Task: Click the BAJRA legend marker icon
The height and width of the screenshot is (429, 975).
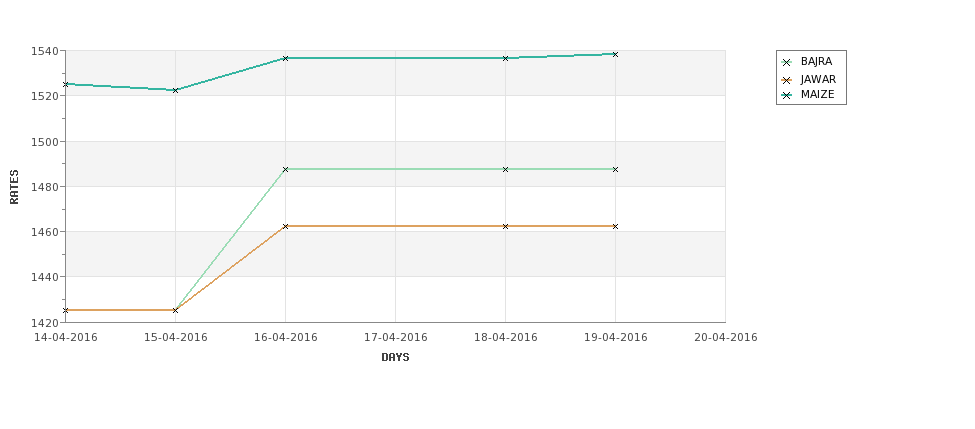Action: pos(786,62)
